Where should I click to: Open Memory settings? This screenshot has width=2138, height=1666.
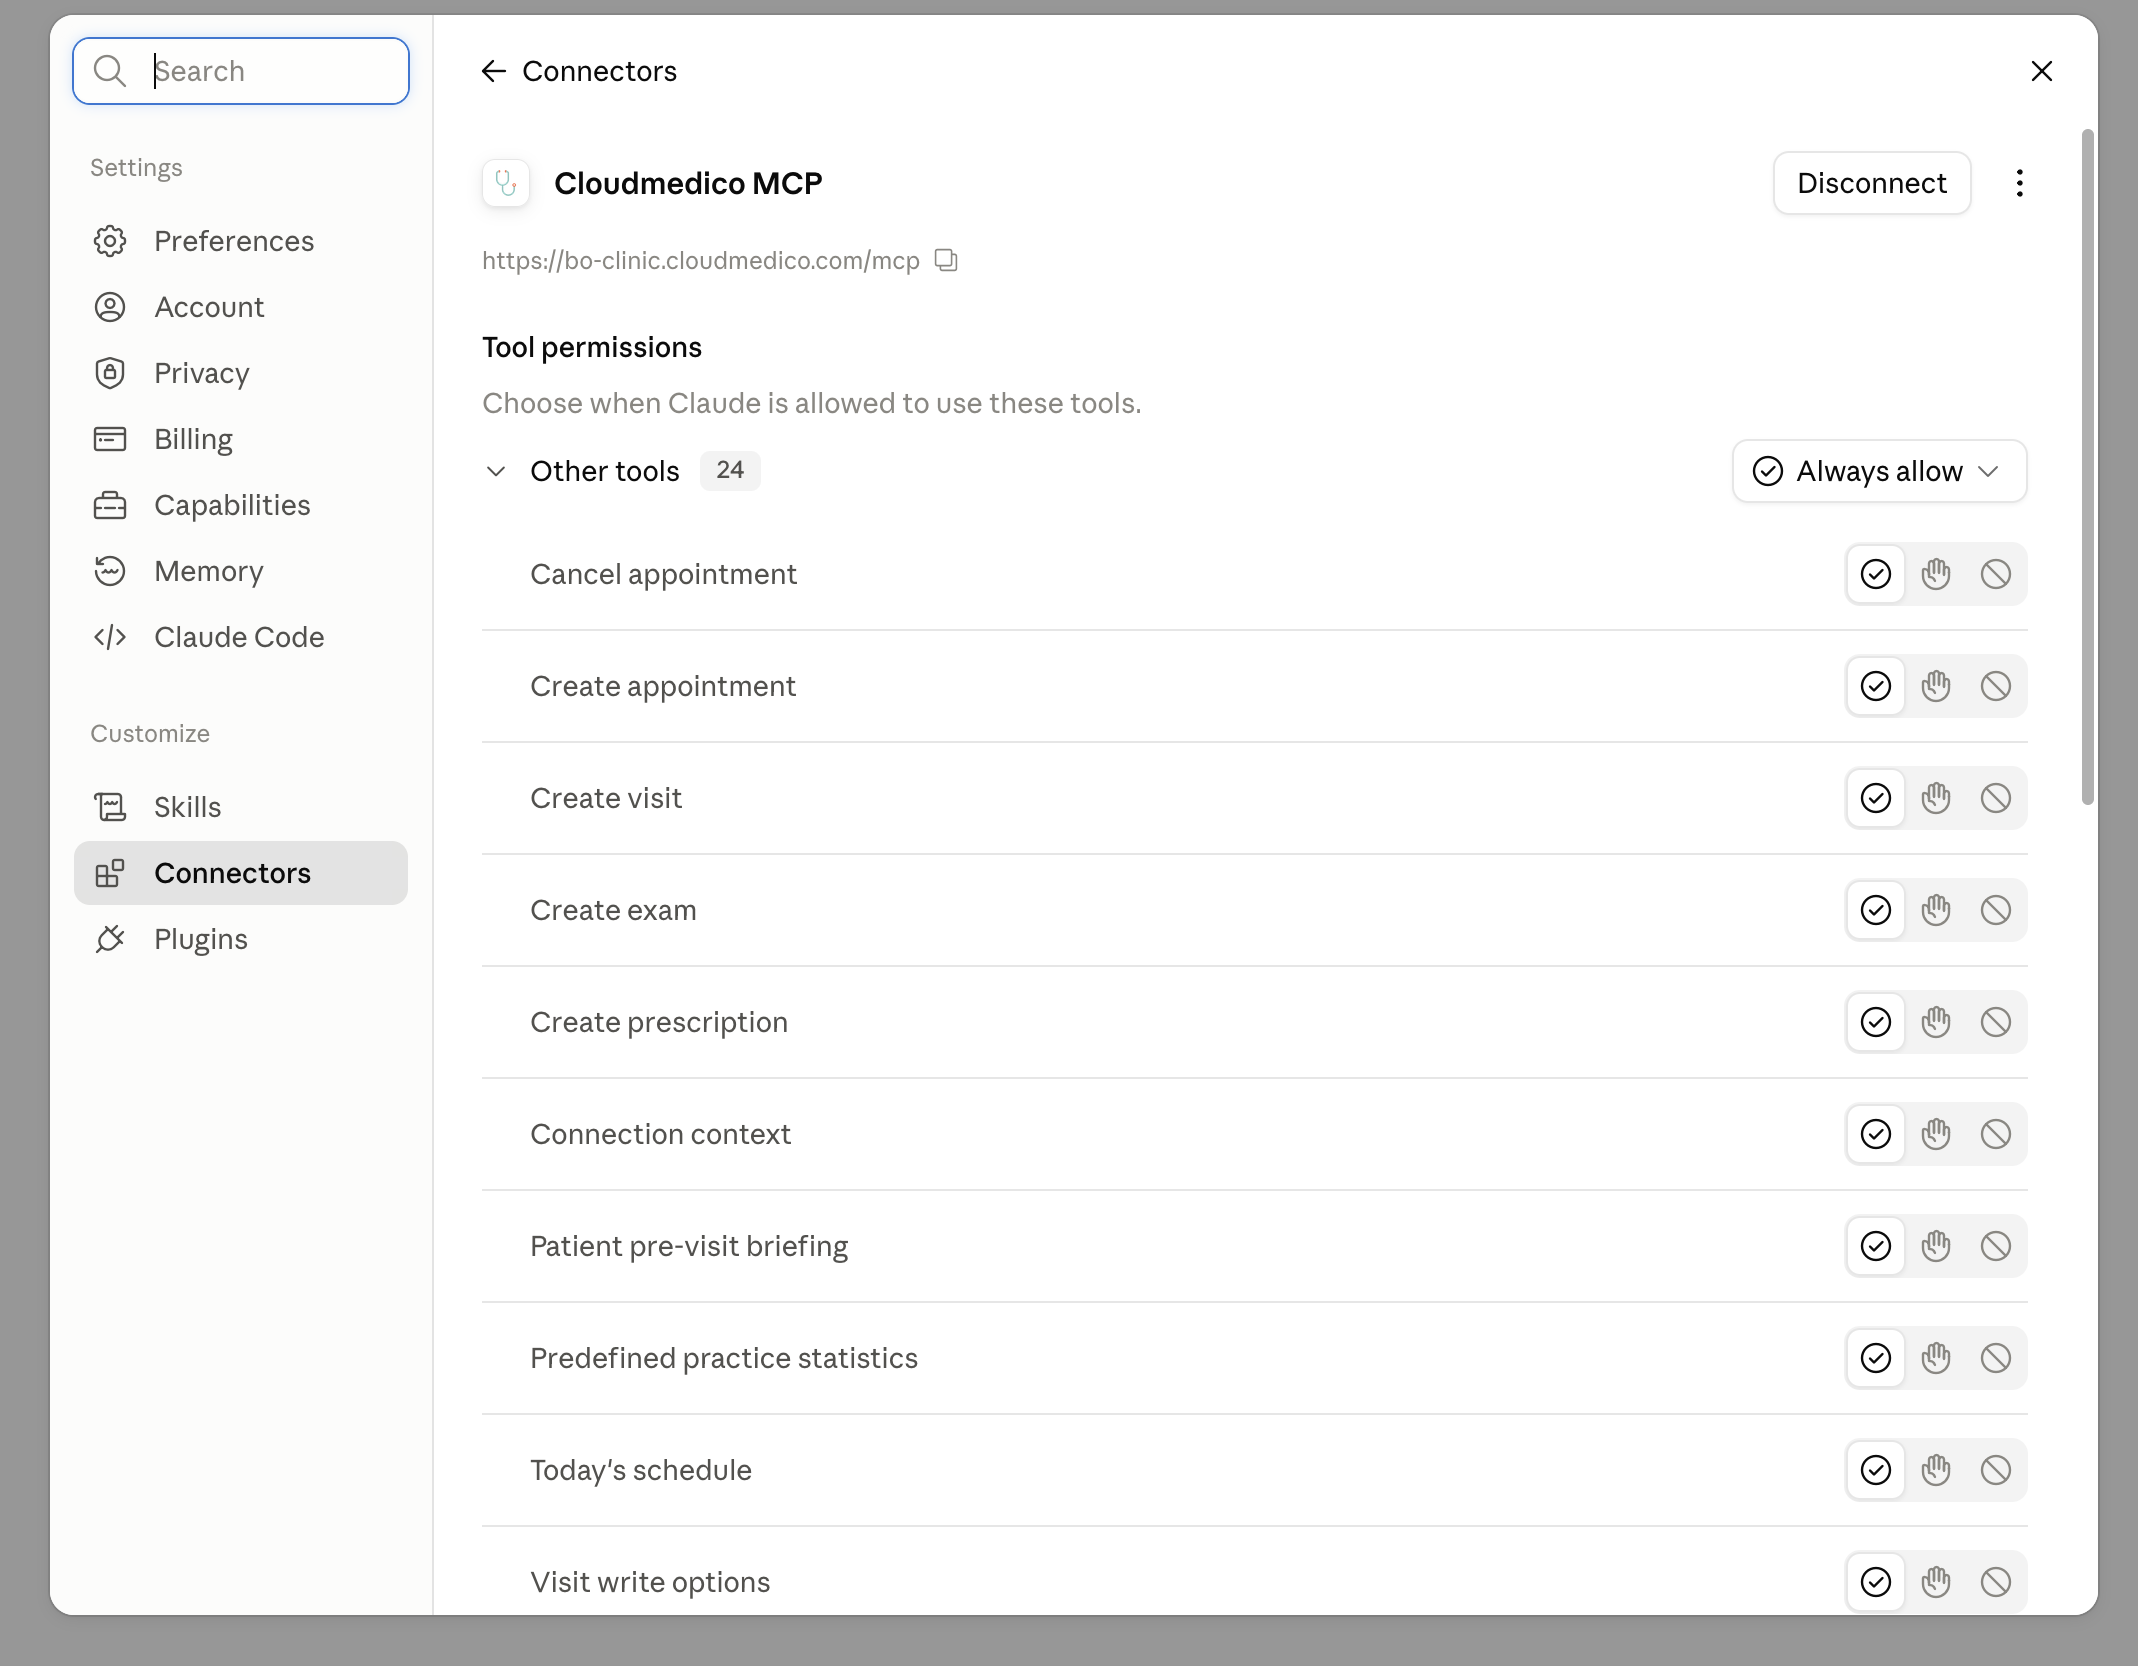241,571
